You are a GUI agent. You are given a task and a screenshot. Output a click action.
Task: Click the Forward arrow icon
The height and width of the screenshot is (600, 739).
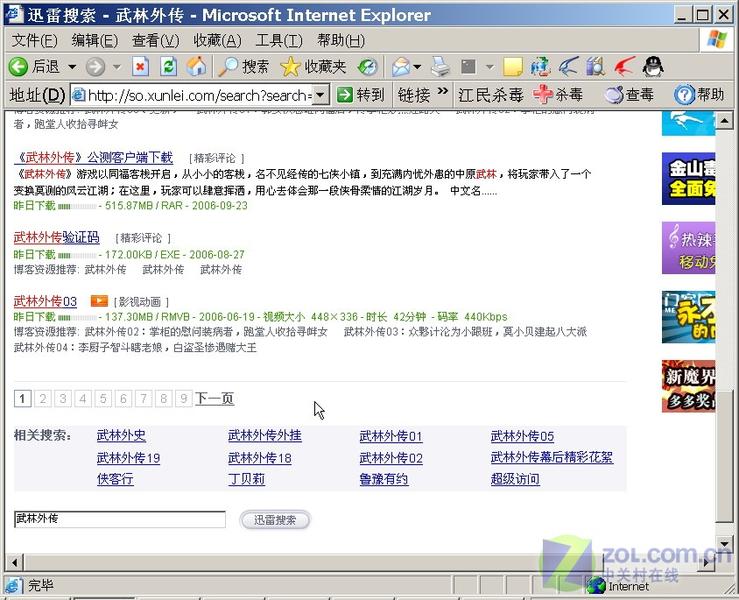tap(95, 66)
